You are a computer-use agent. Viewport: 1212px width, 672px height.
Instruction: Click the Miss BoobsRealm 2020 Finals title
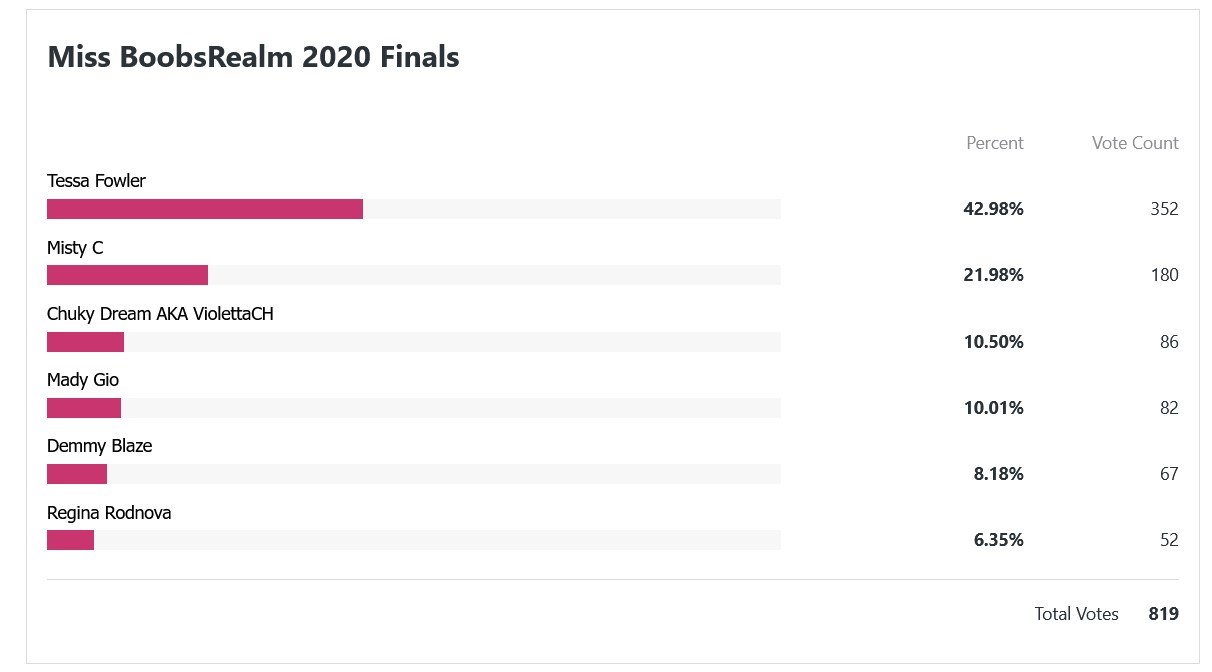(x=253, y=57)
